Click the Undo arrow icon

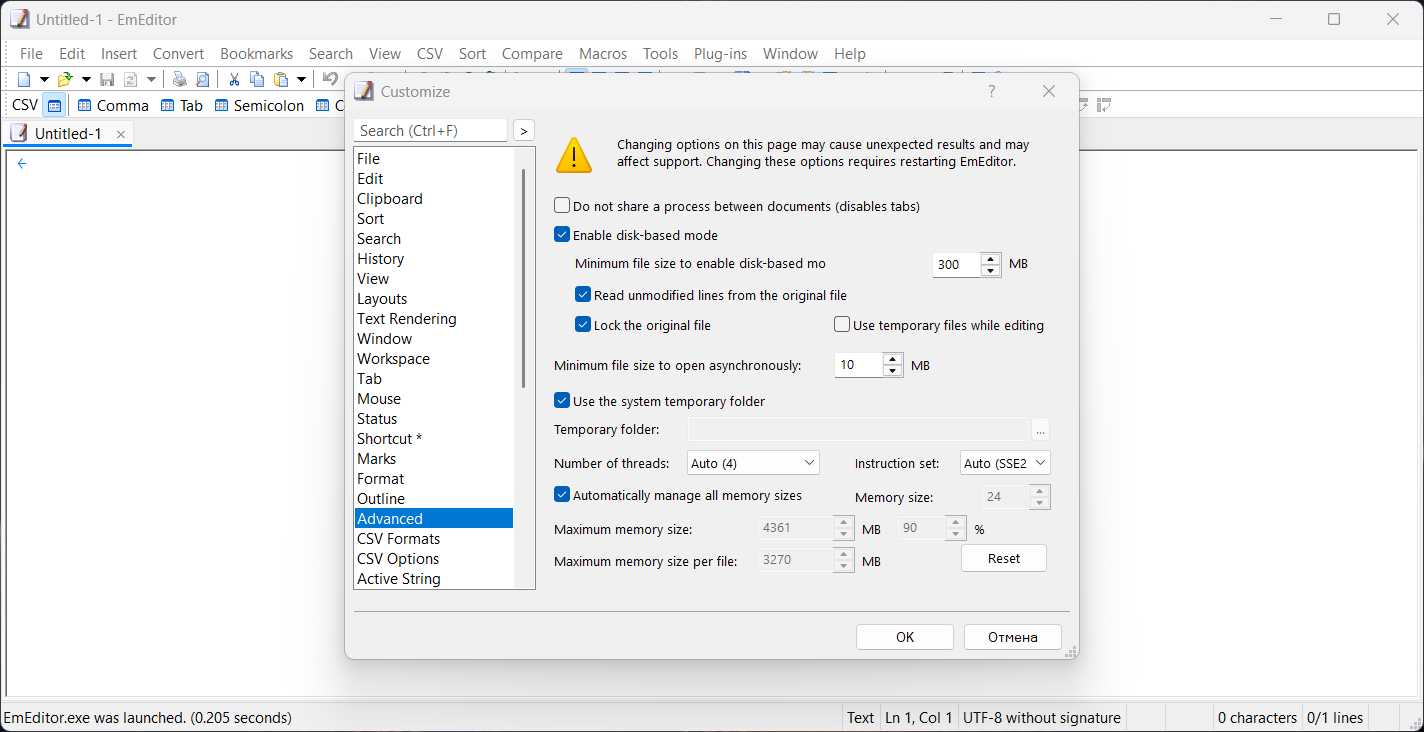[x=330, y=79]
